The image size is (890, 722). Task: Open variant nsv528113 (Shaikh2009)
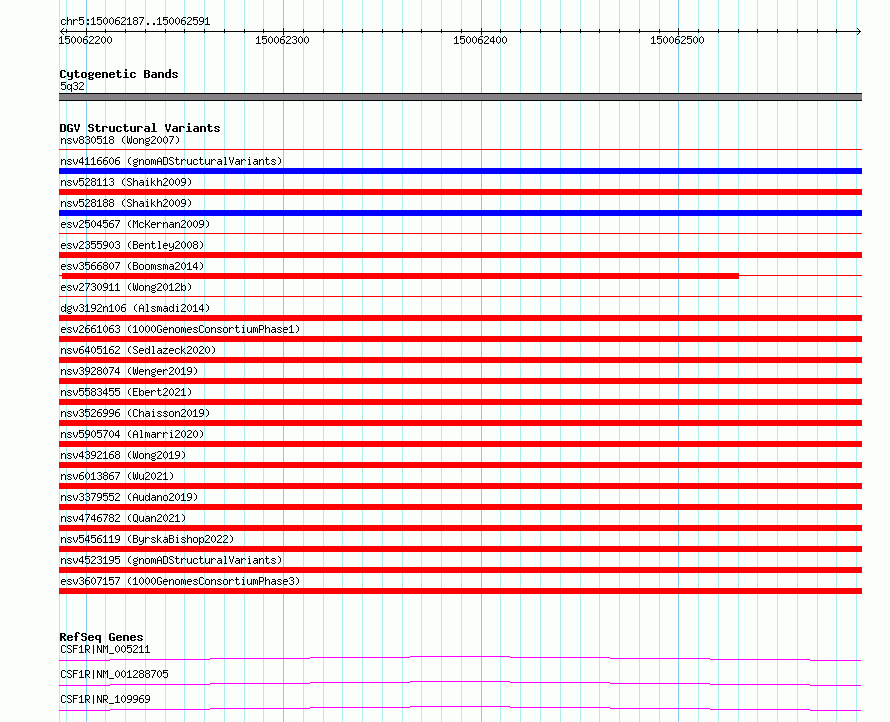pyautogui.click(x=126, y=182)
